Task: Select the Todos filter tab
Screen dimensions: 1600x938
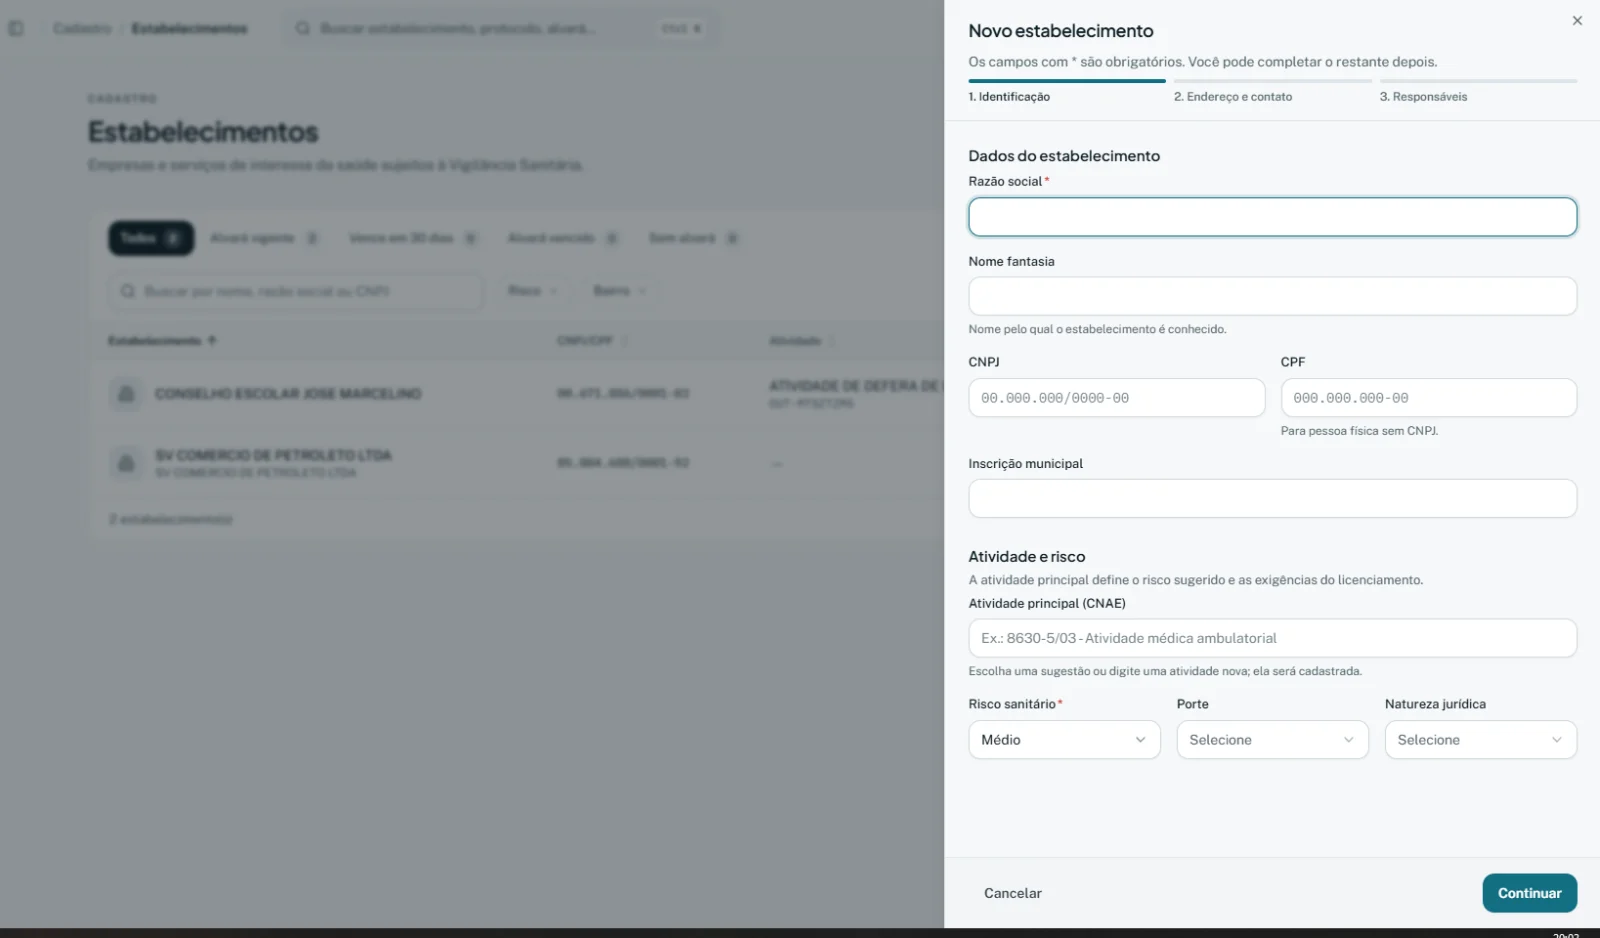Action: [151, 238]
